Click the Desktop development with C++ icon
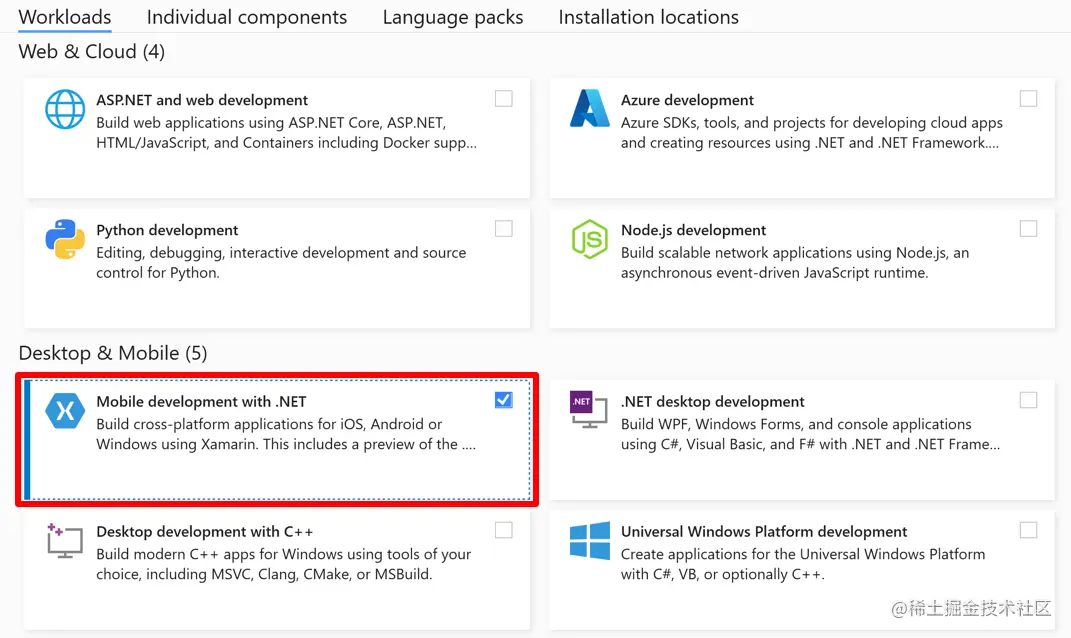The height and width of the screenshot is (638, 1071). [65, 540]
